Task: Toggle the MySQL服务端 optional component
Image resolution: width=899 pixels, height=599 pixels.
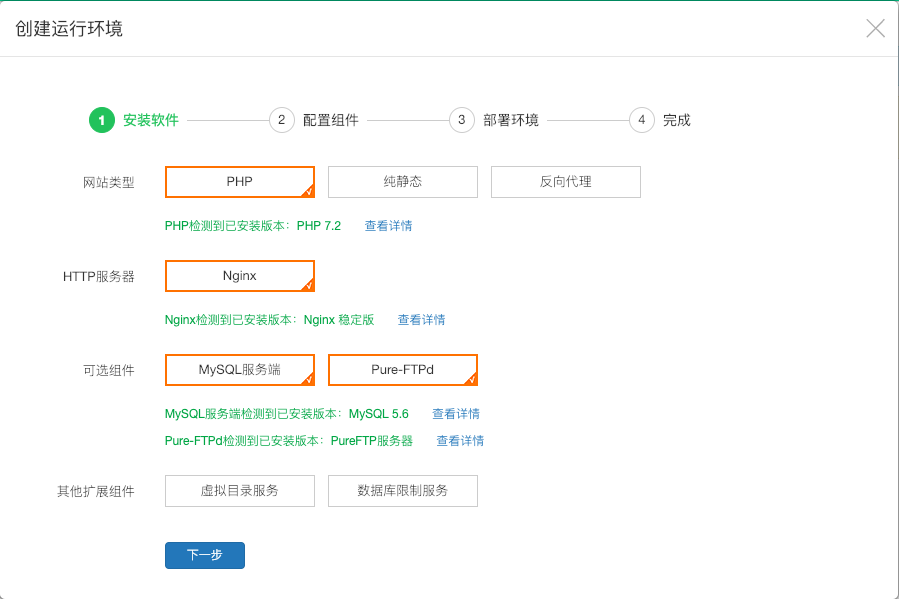Action: tap(240, 370)
